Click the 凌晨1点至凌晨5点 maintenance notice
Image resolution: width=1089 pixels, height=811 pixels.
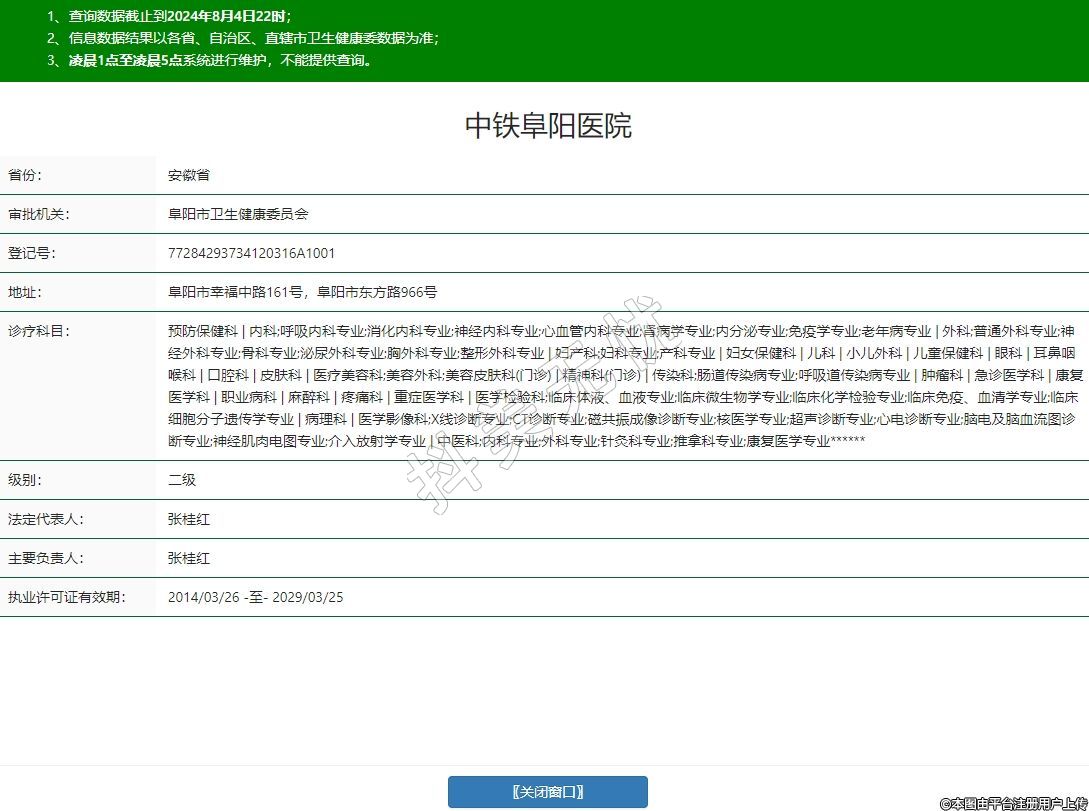coord(210,60)
